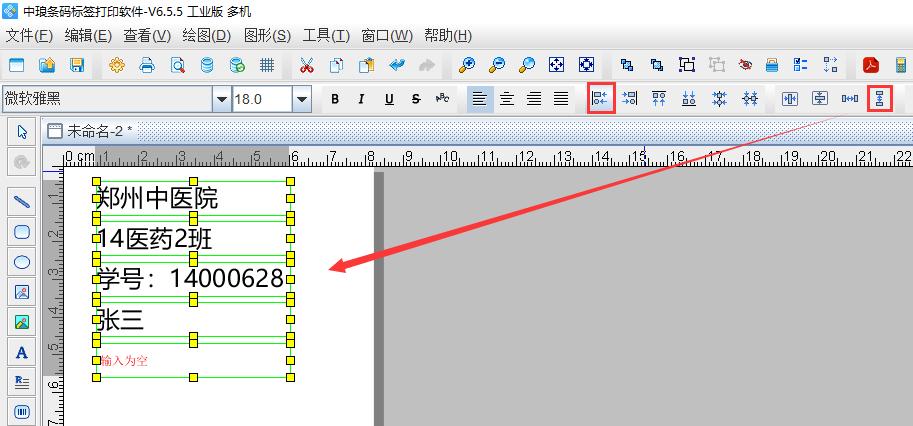
Task: Click the plain magnifier zoom icon
Action: point(526,65)
